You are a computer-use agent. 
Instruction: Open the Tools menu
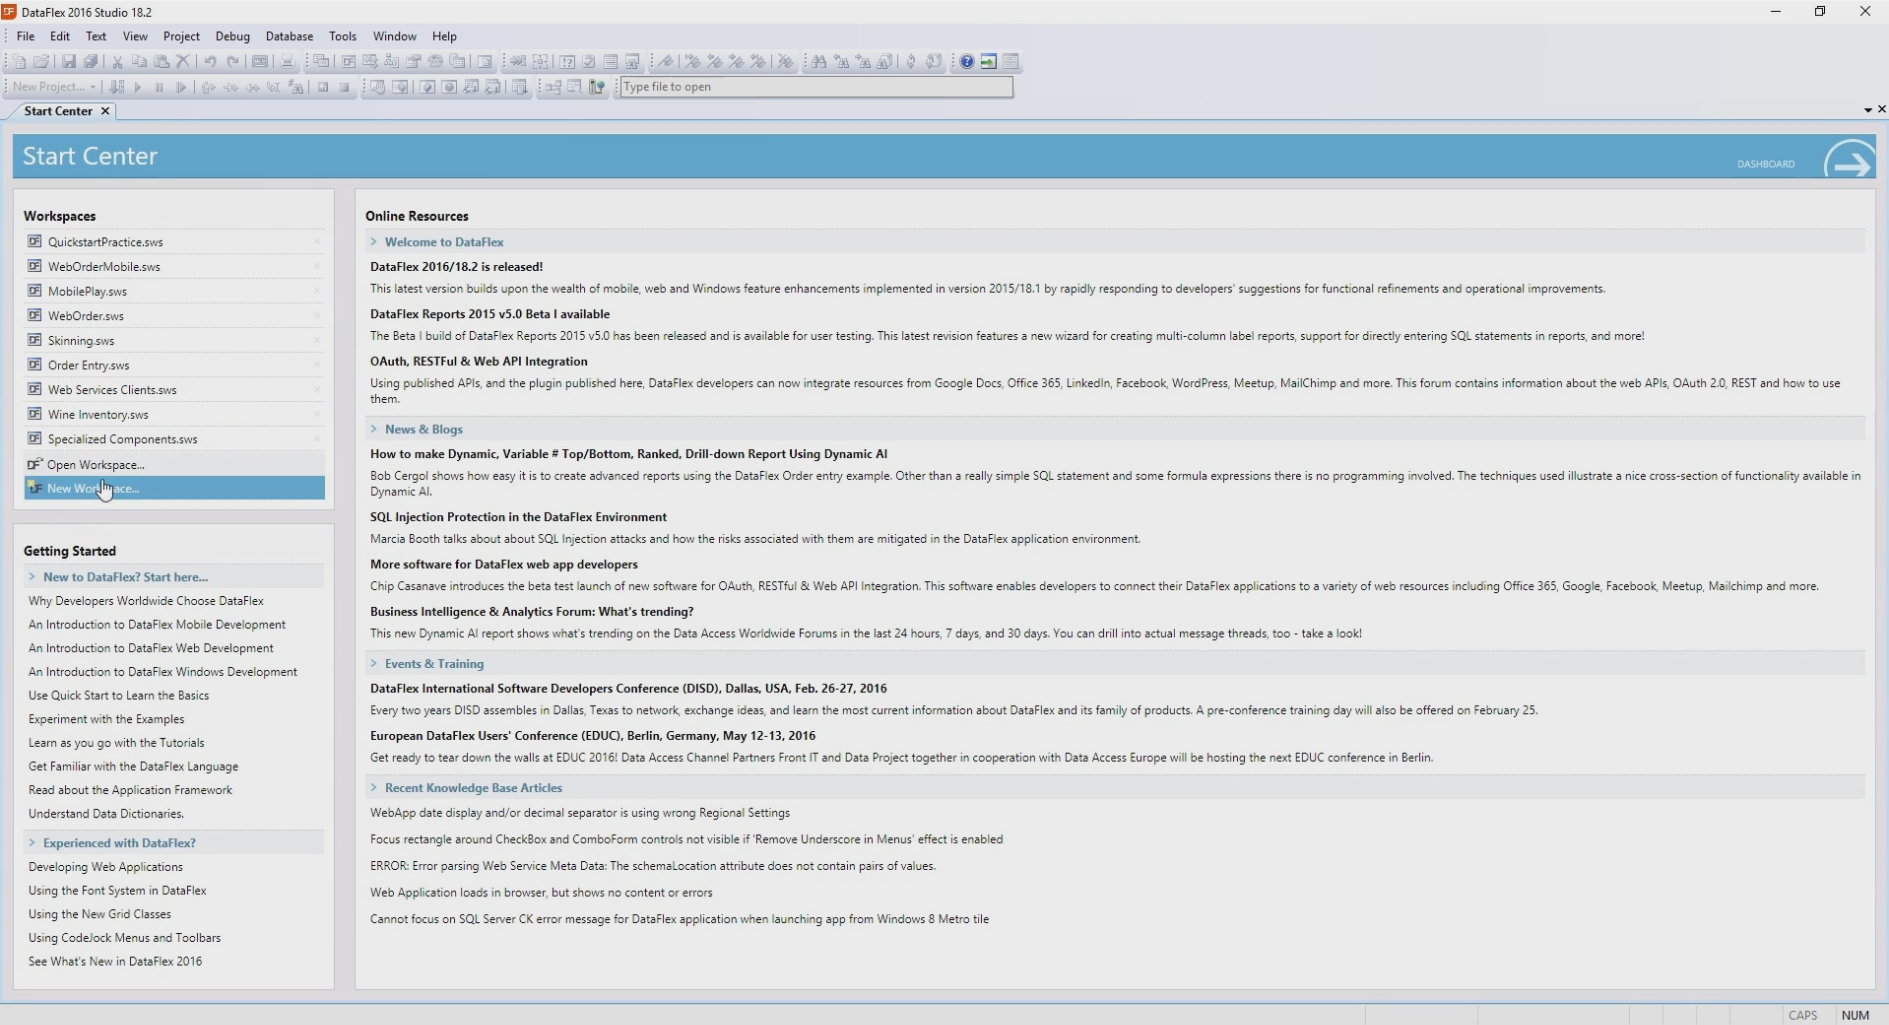tap(342, 36)
